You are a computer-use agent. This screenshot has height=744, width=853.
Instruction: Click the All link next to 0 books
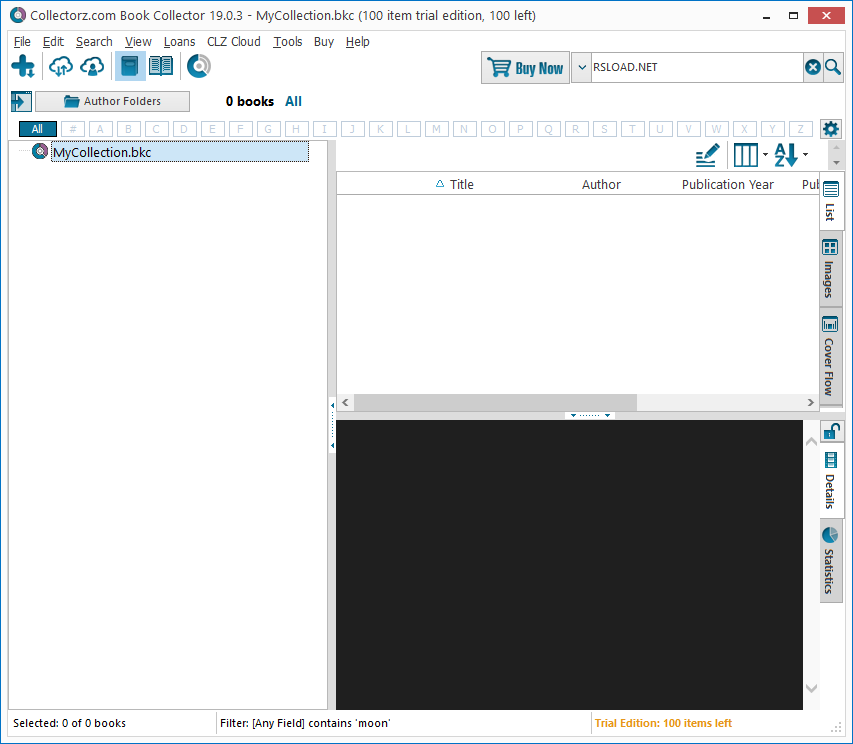coord(293,101)
